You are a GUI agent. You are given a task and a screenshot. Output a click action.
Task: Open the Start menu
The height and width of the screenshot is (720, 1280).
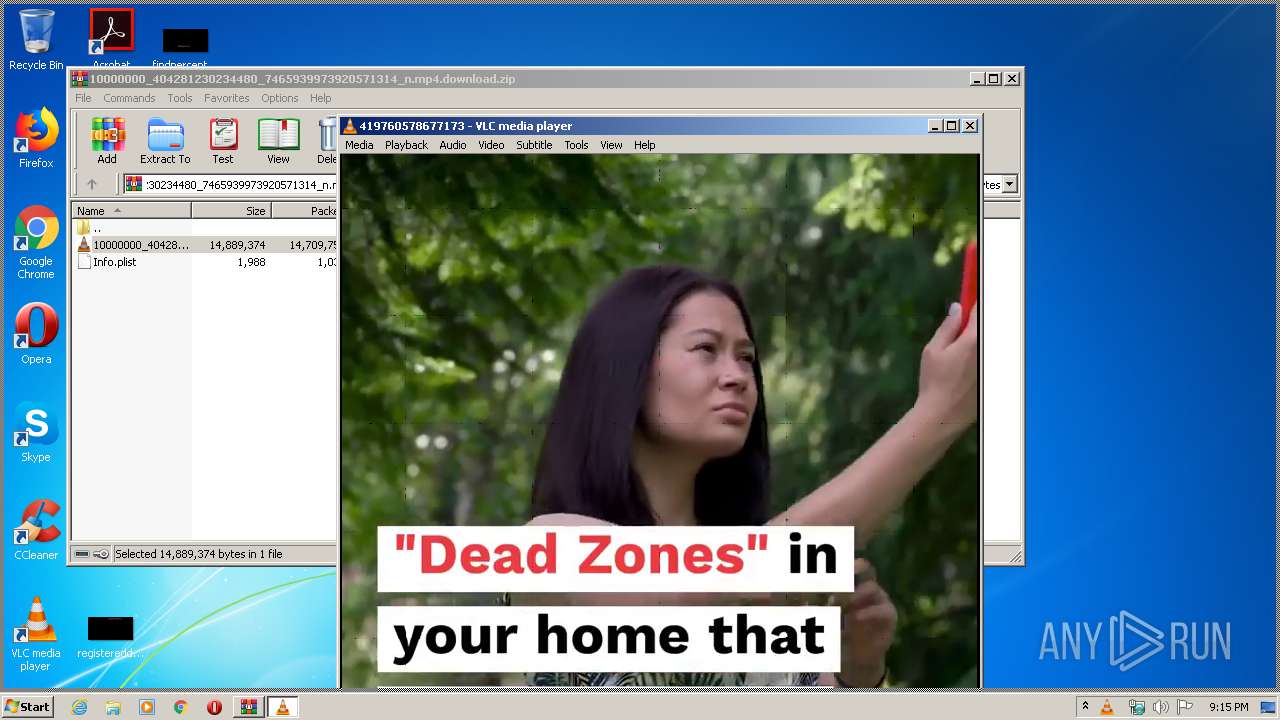click(28, 707)
